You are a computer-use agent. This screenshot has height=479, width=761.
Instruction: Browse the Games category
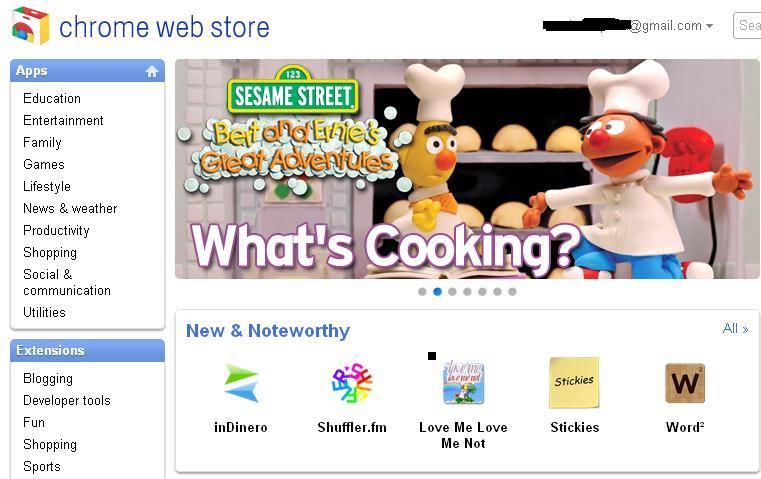click(x=44, y=165)
